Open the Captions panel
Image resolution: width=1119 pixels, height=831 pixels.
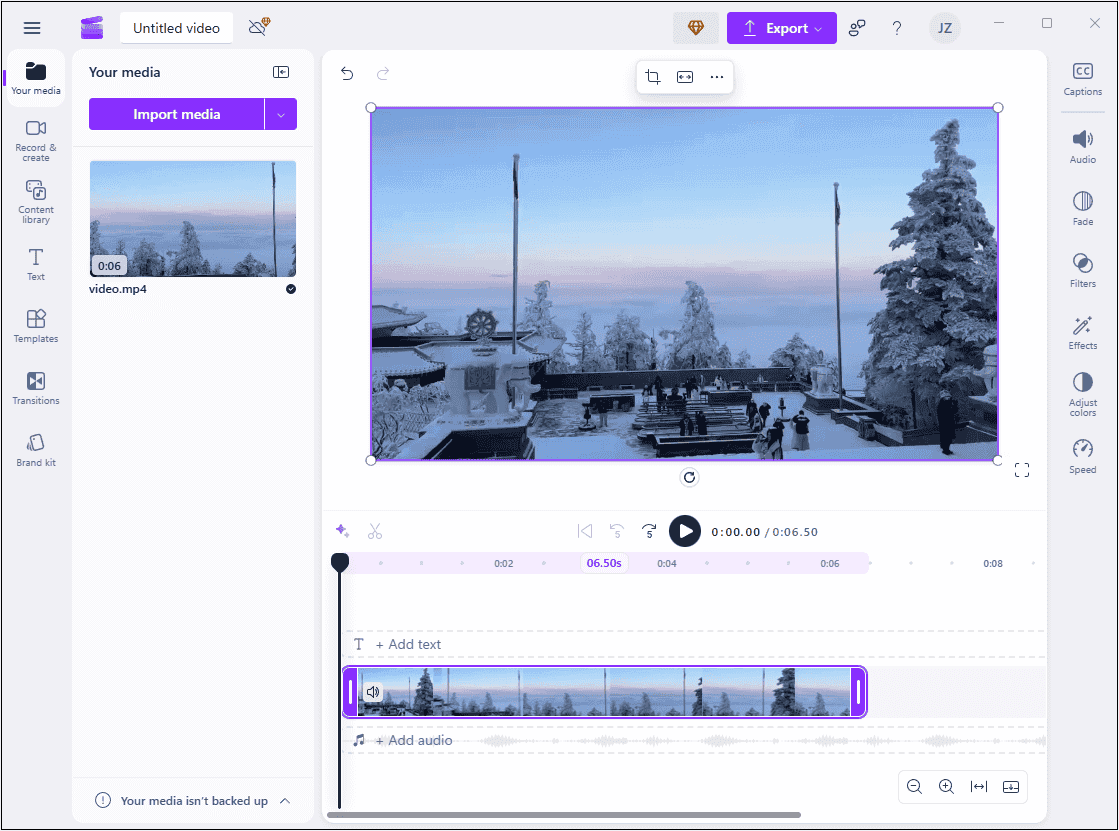(x=1082, y=80)
